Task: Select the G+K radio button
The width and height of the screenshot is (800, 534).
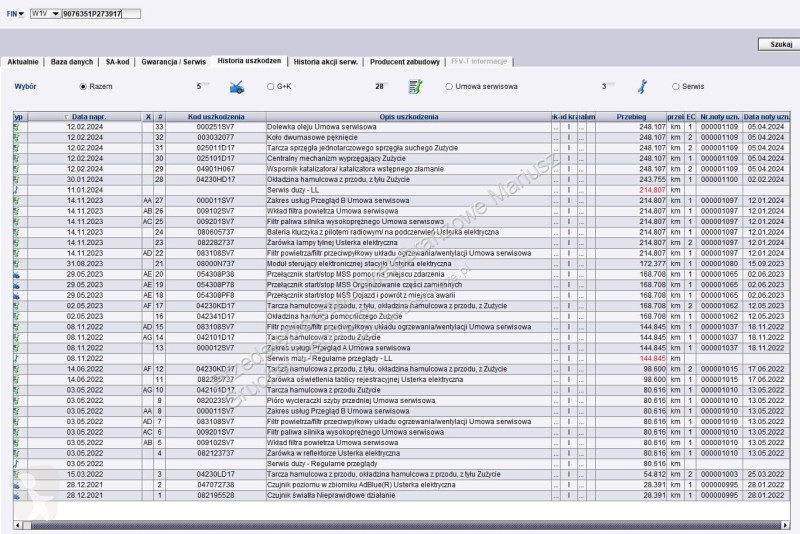Action: pos(270,87)
